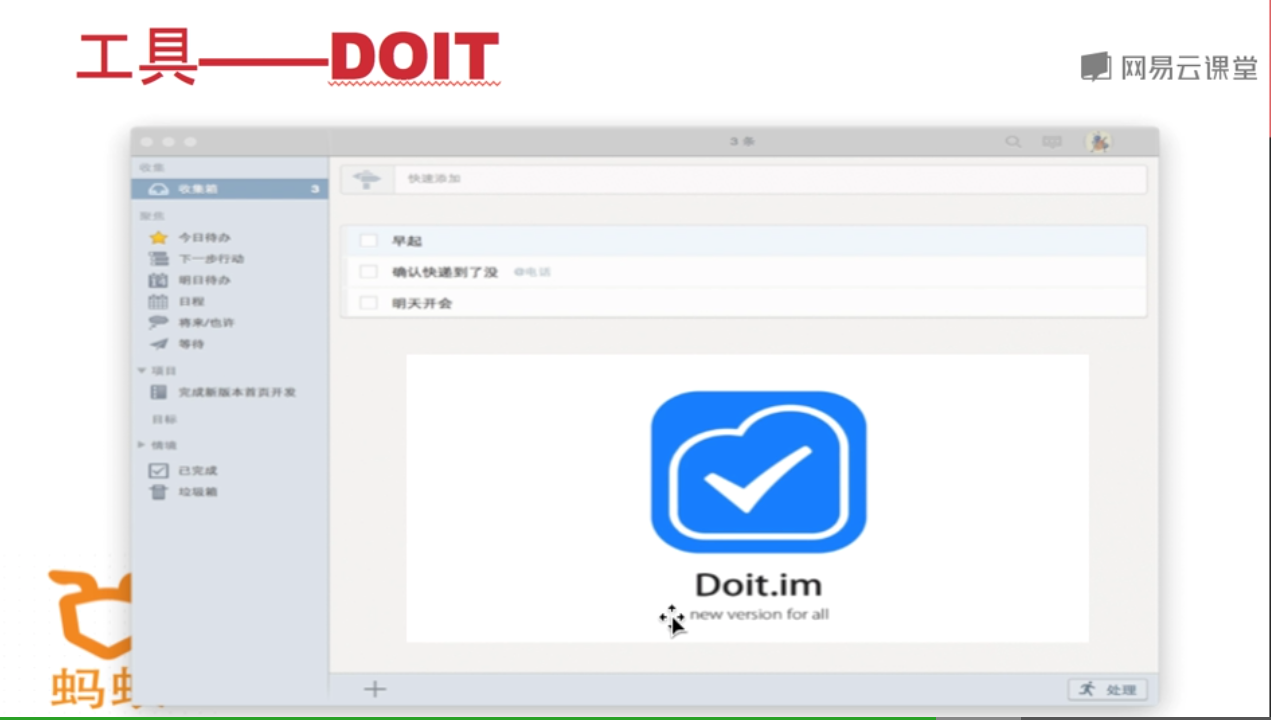Click the plus icon at bottom left
The image size is (1271, 720).
coord(374,688)
